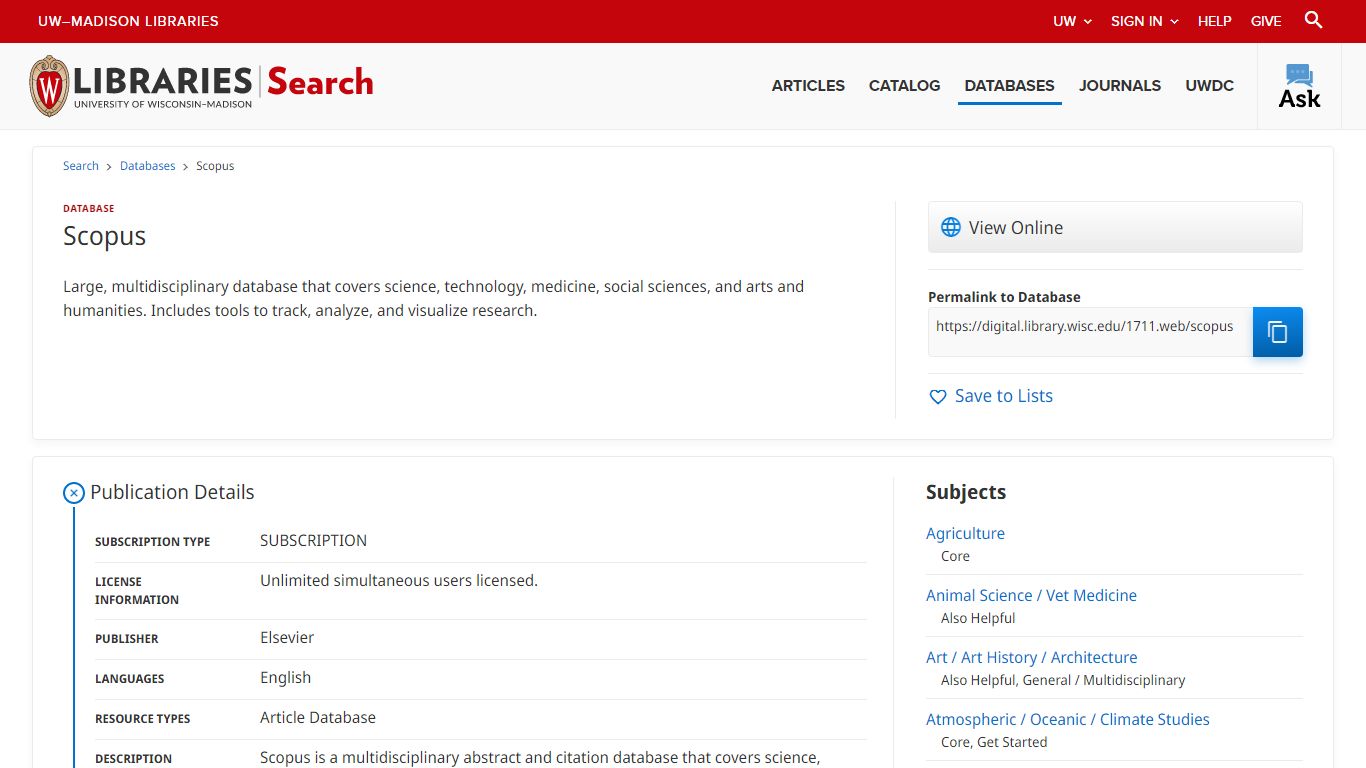Open Art / Art History / Architecture subject
This screenshot has height=768, width=1366.
click(1031, 658)
